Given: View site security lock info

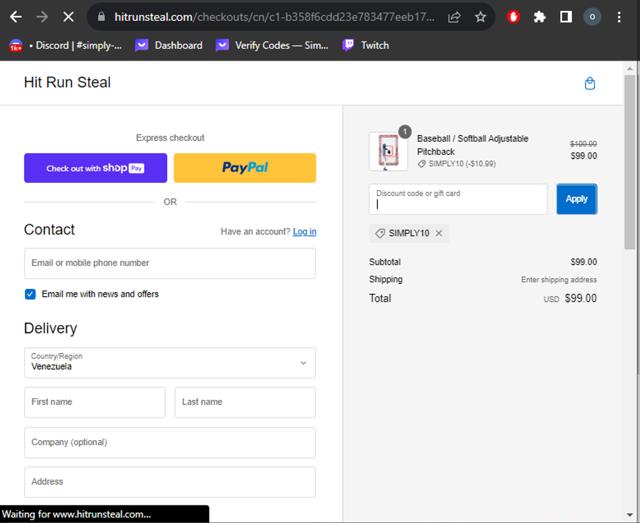Looking at the screenshot, I should [101, 17].
